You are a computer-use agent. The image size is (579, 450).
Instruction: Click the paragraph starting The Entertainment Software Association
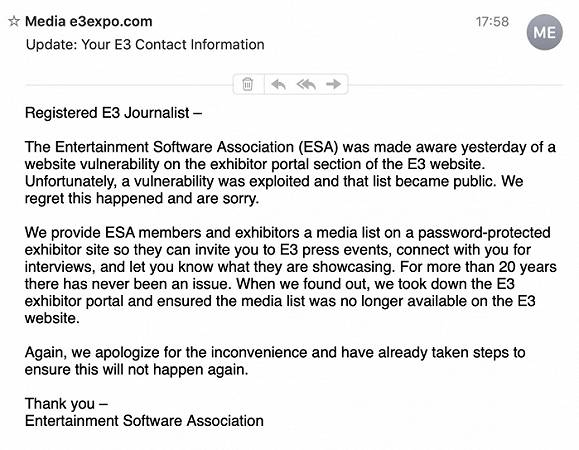[x=290, y=173]
